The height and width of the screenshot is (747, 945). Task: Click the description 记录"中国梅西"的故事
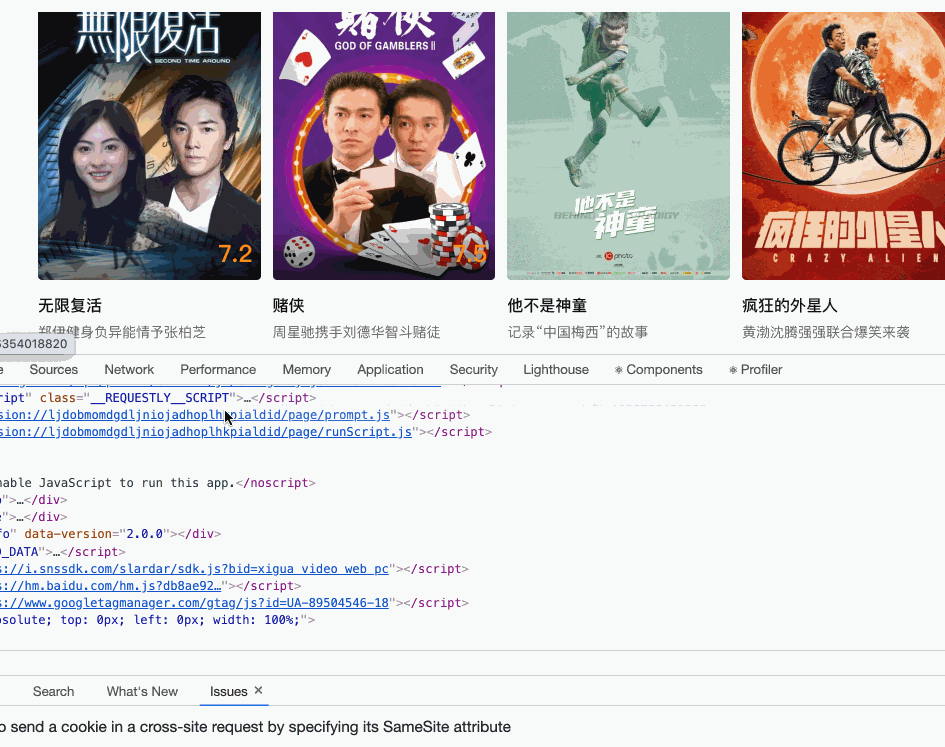pos(577,332)
